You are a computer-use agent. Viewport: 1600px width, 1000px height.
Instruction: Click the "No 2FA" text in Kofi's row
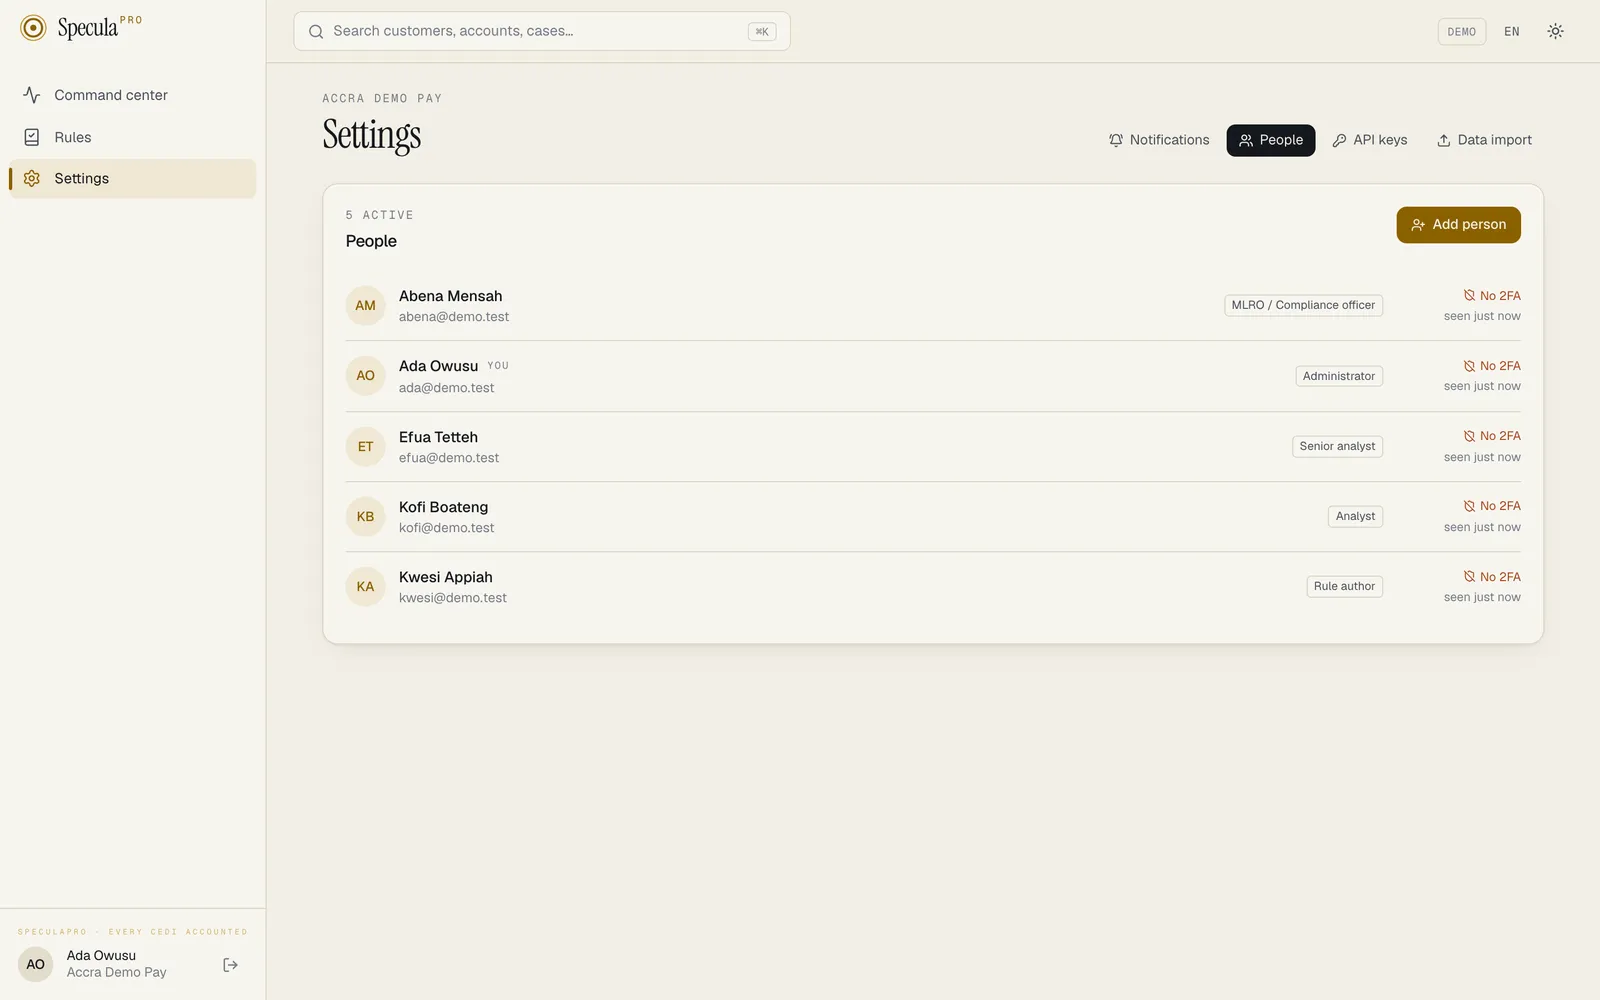click(1500, 506)
